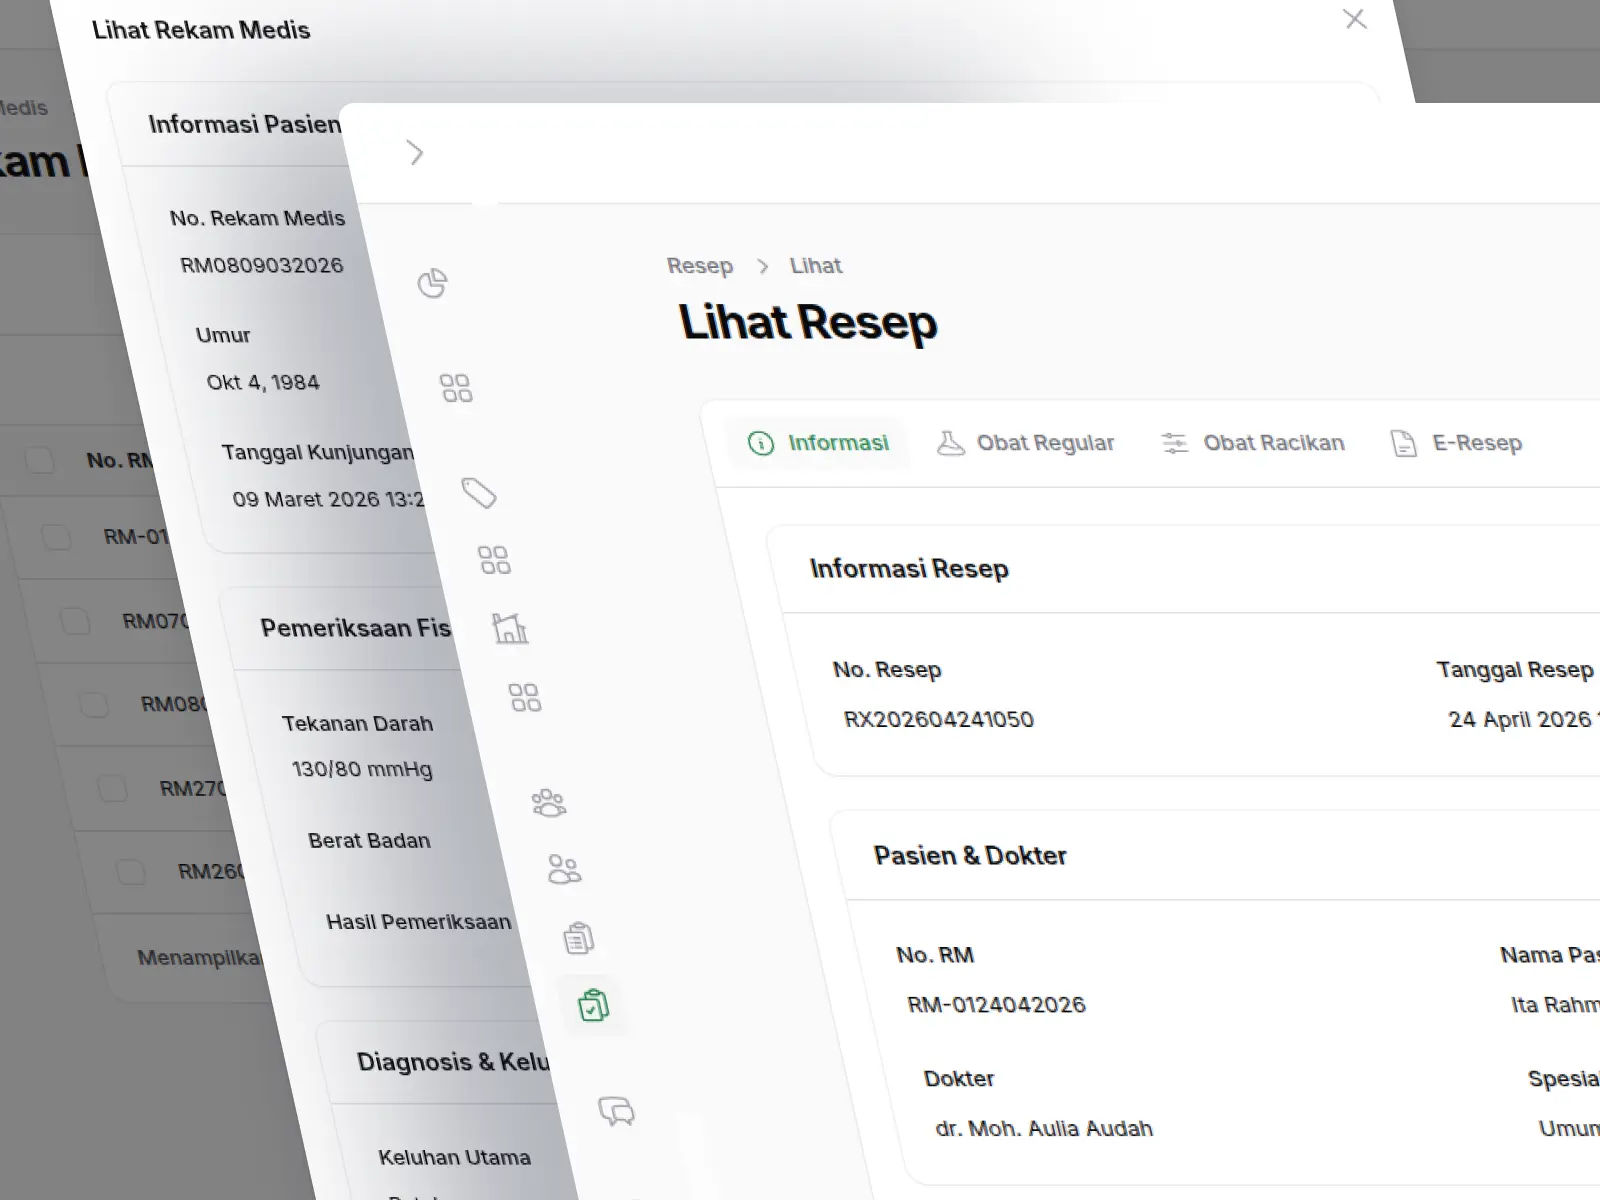Click the date value 24 April 2026
1600x1200 pixels.
tap(1520, 720)
